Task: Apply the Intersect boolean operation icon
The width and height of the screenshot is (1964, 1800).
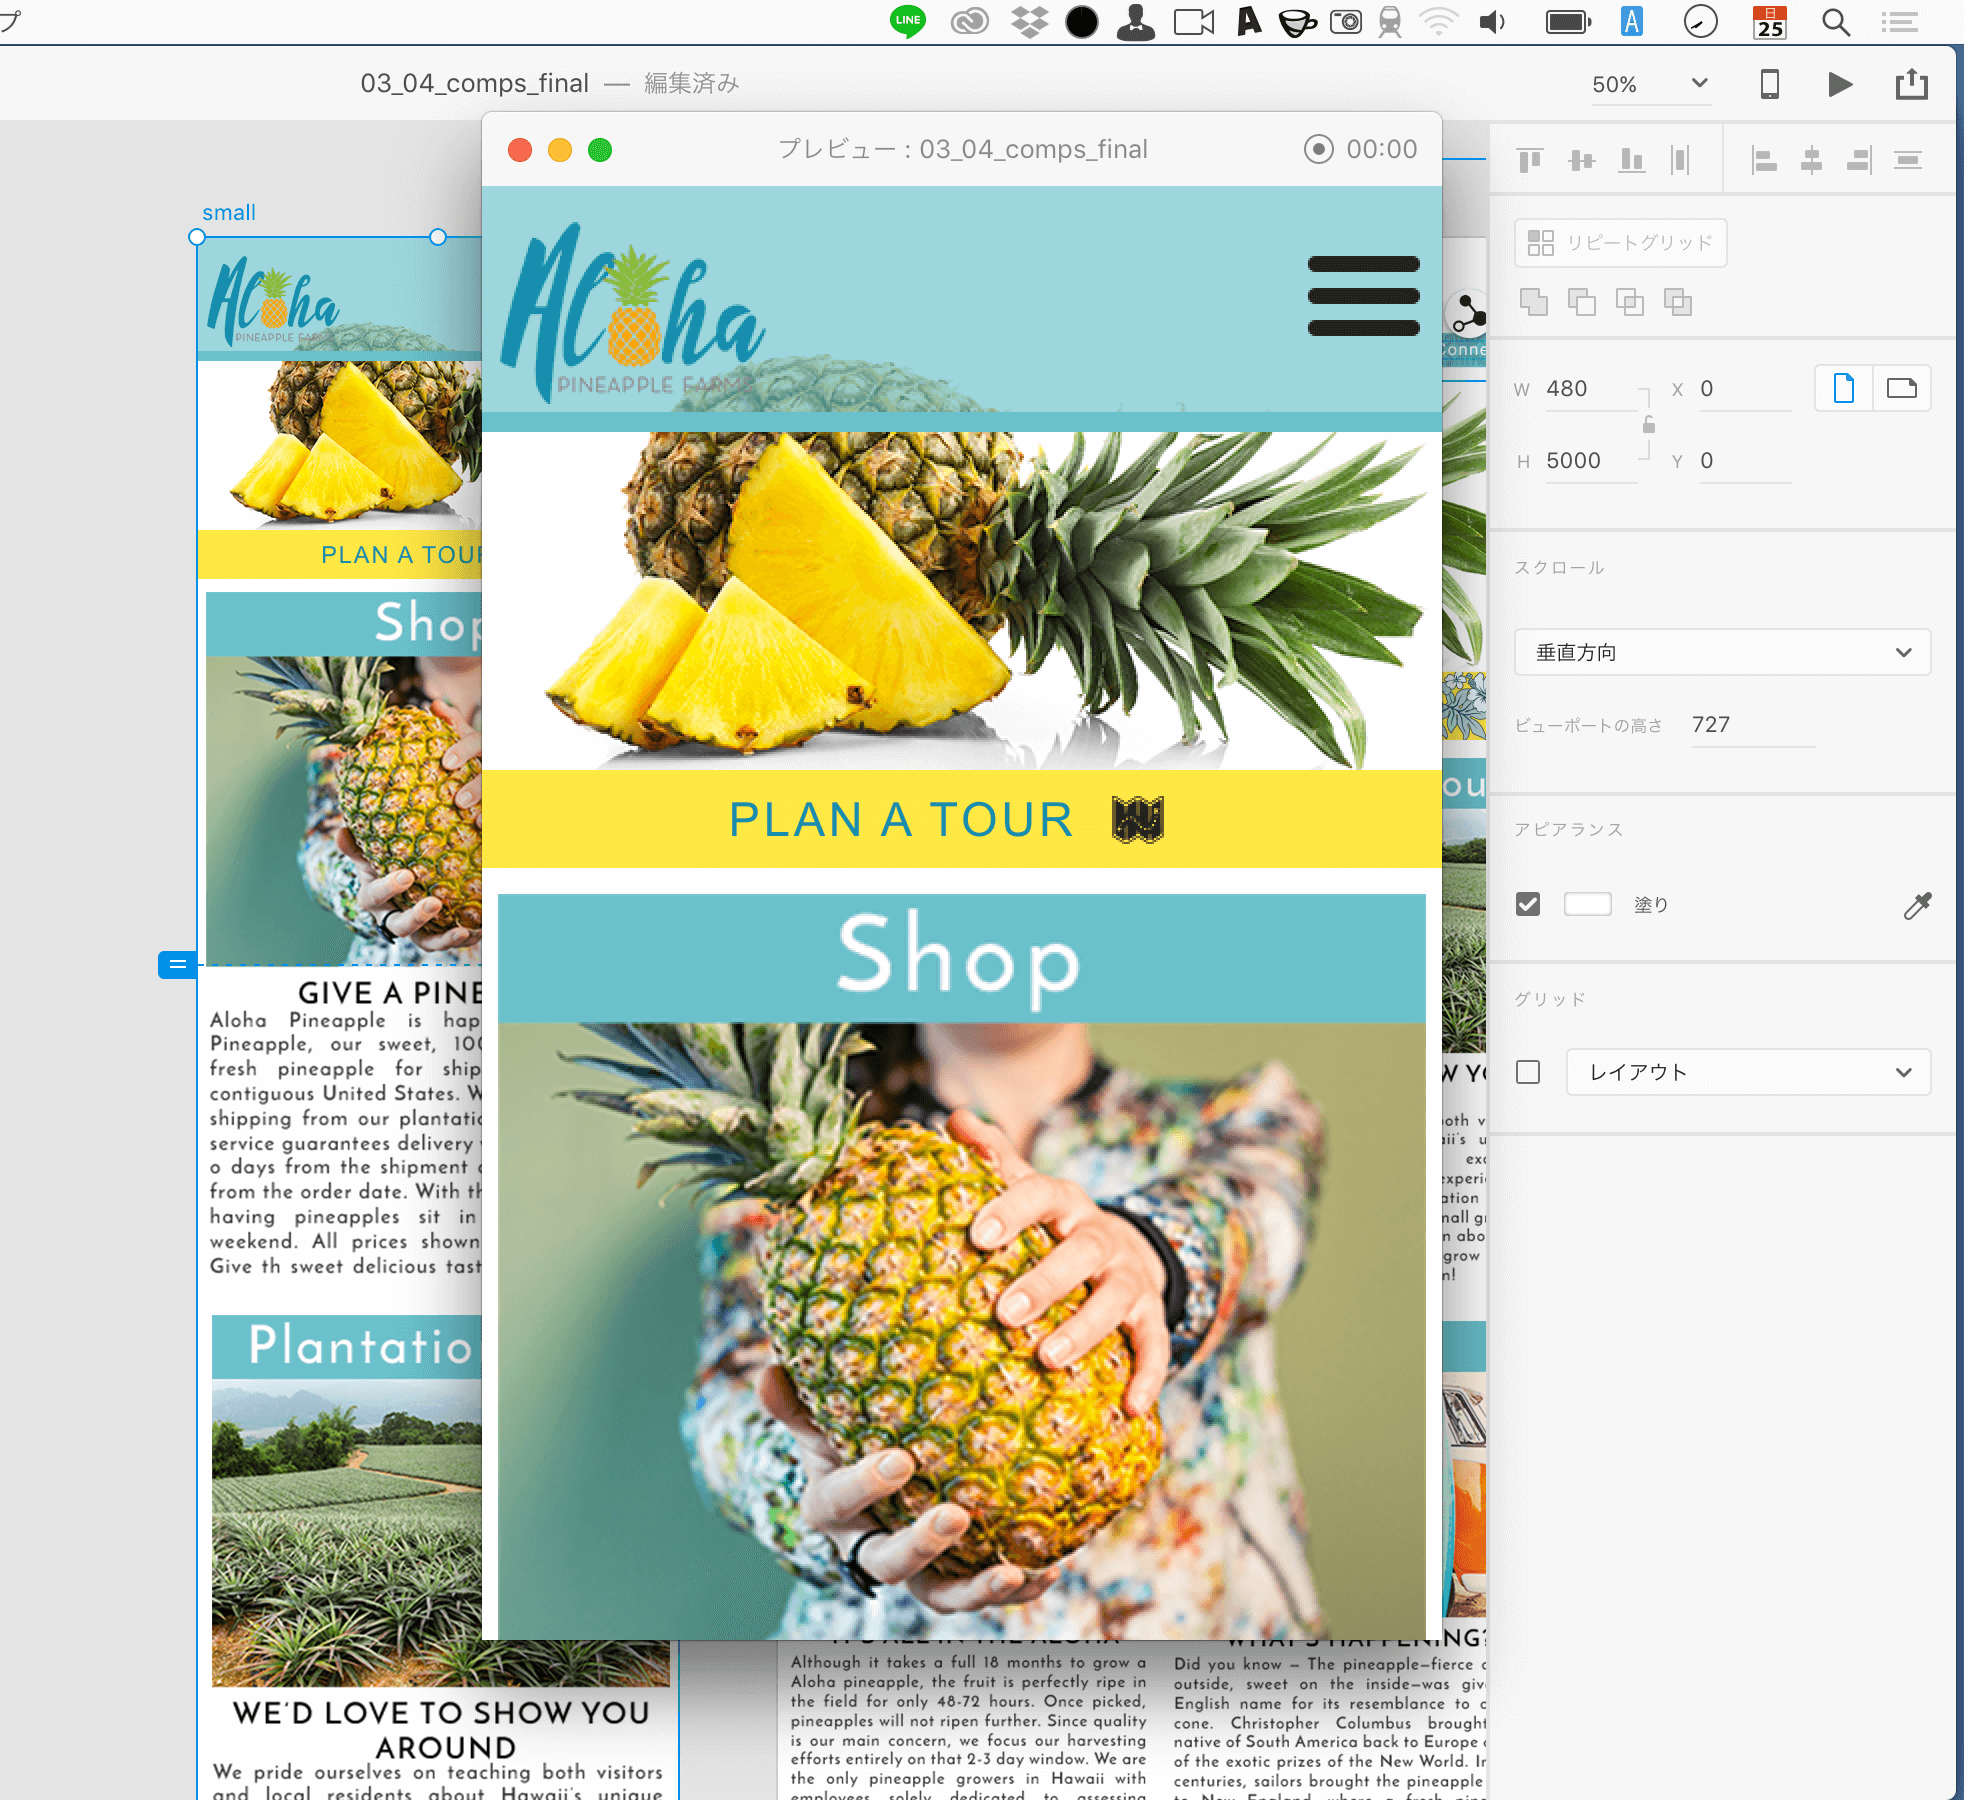Action: pyautogui.click(x=1630, y=302)
